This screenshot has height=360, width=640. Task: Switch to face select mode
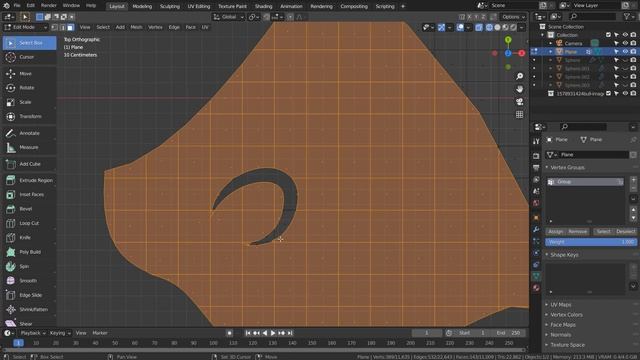[x=71, y=27]
